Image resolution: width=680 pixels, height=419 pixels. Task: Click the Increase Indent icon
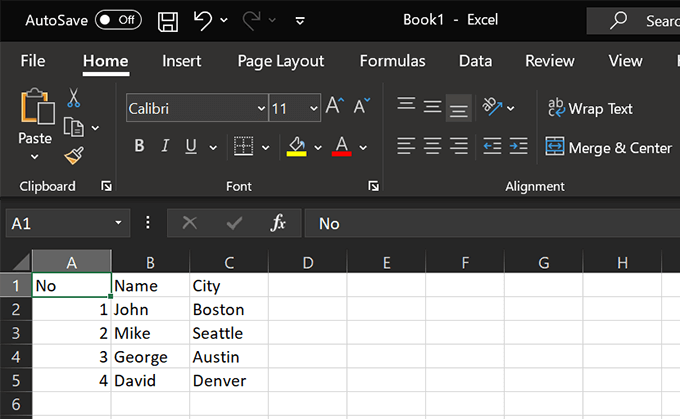pyautogui.click(x=518, y=147)
